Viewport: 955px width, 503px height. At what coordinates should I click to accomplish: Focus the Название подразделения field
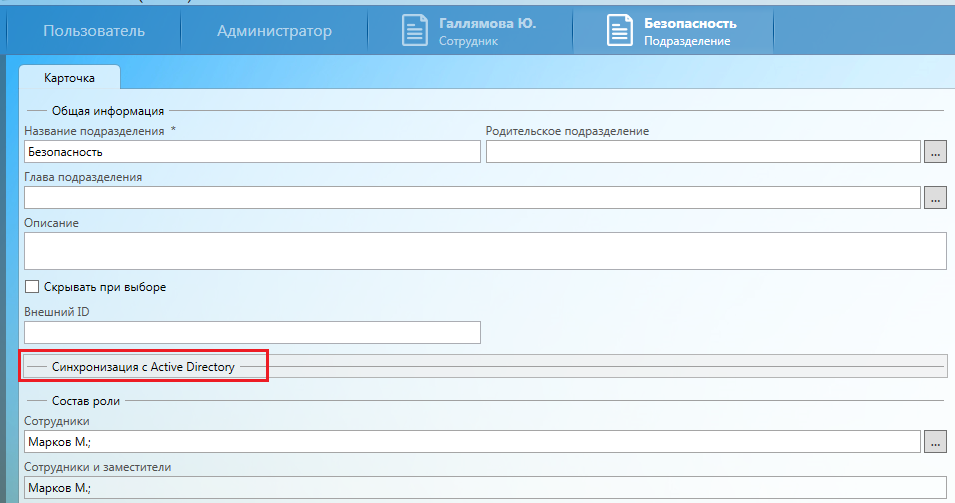[252, 152]
